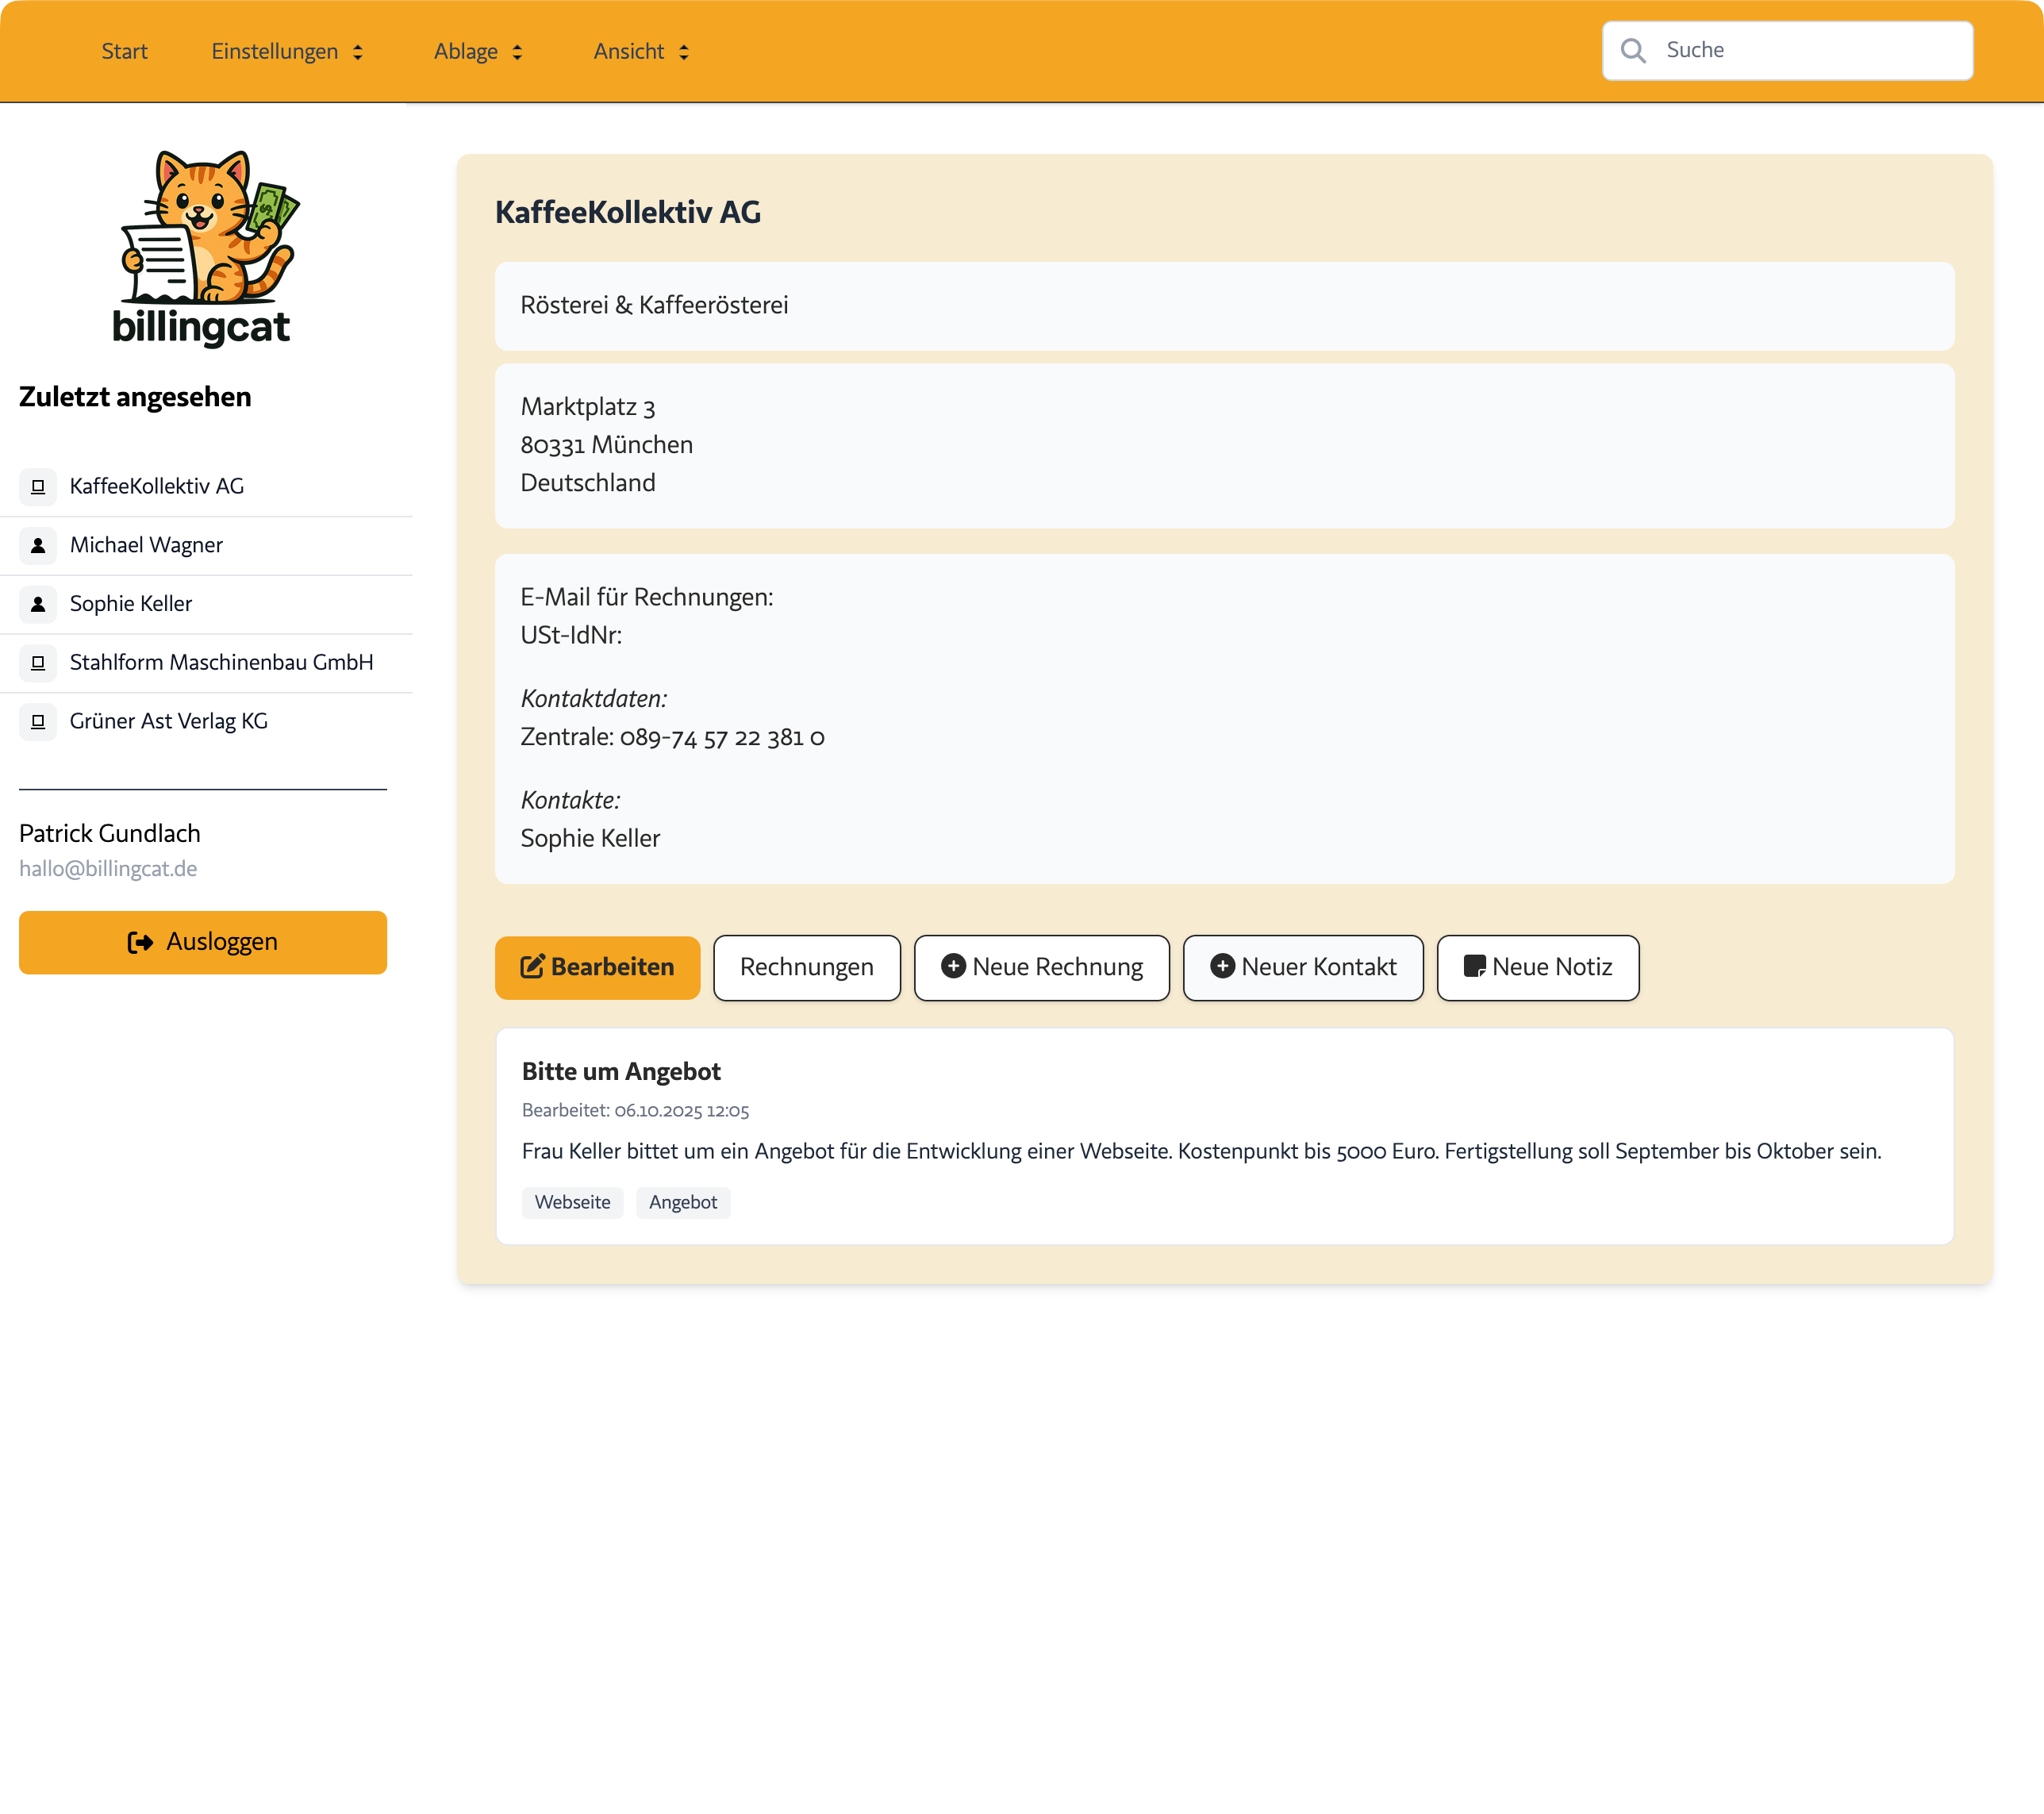The width and height of the screenshot is (2044, 1814).
Task: Click person icon beside Sophie Keller
Action: pos(38,604)
